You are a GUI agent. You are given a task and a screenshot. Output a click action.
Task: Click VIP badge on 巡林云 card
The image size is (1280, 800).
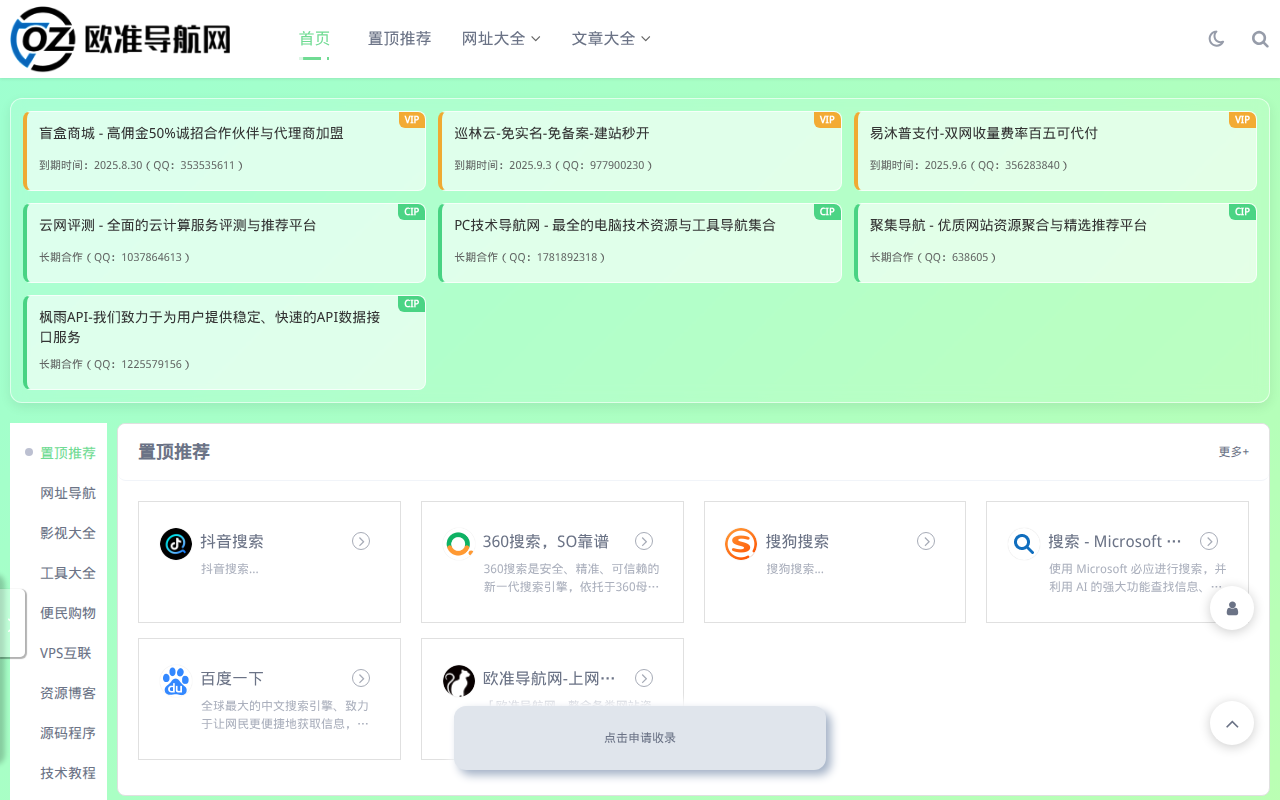point(827,120)
